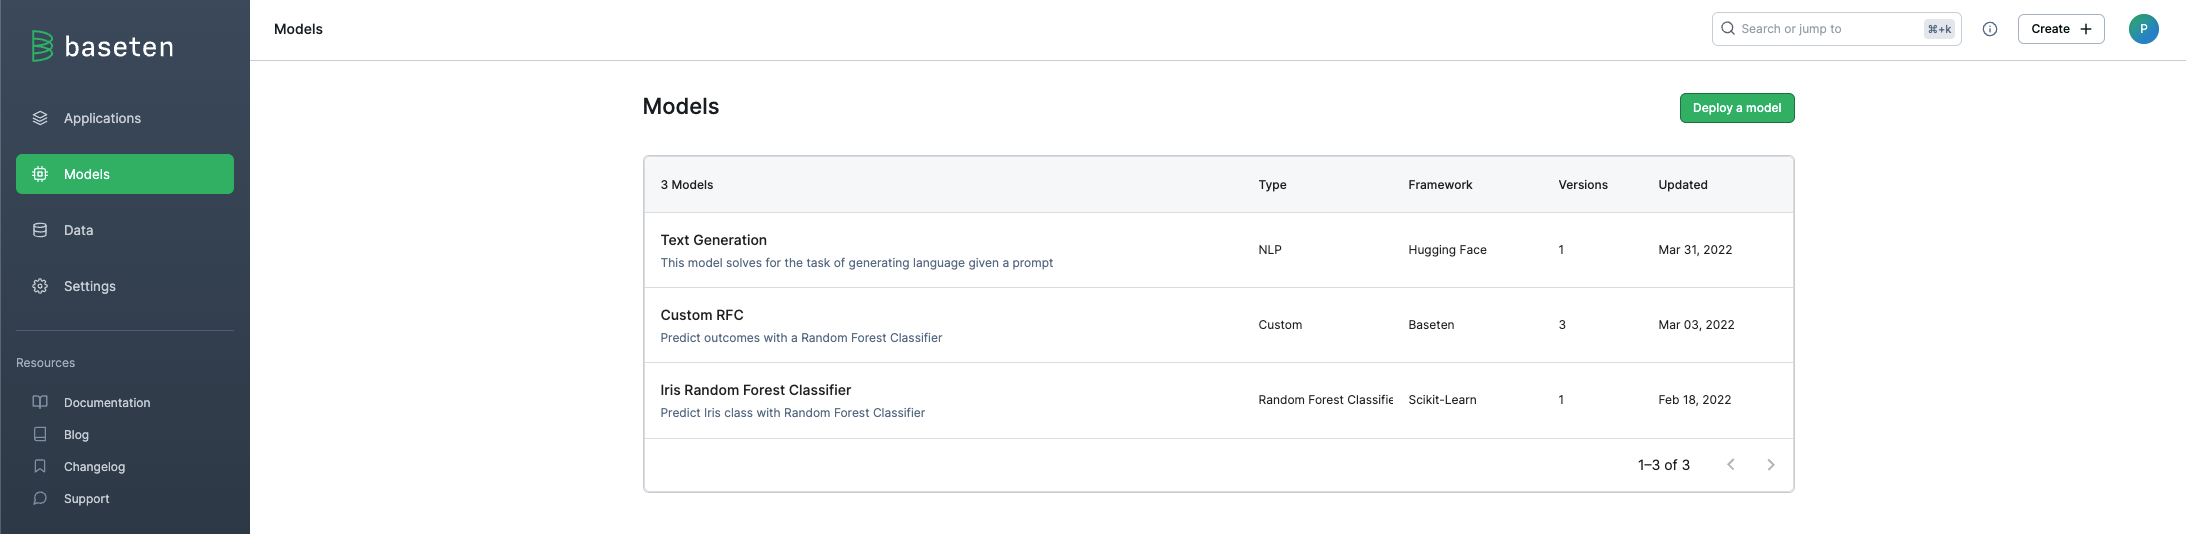The image size is (2186, 534).
Task: Click the Documentation book icon
Action: [x=40, y=402]
